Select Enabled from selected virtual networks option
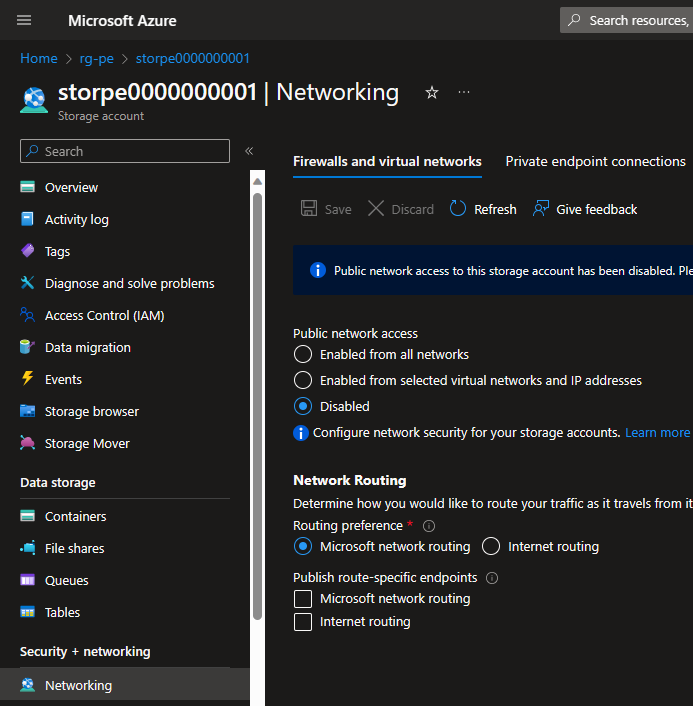Screen dimensions: 693x706 (303, 380)
